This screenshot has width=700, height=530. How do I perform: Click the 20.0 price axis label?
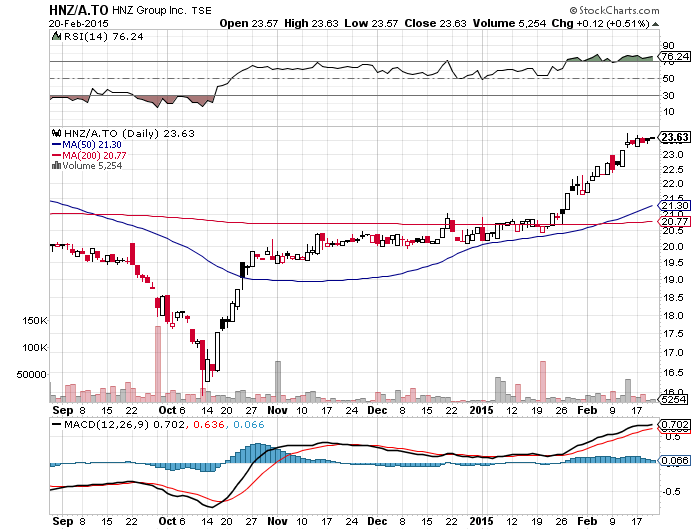click(673, 246)
